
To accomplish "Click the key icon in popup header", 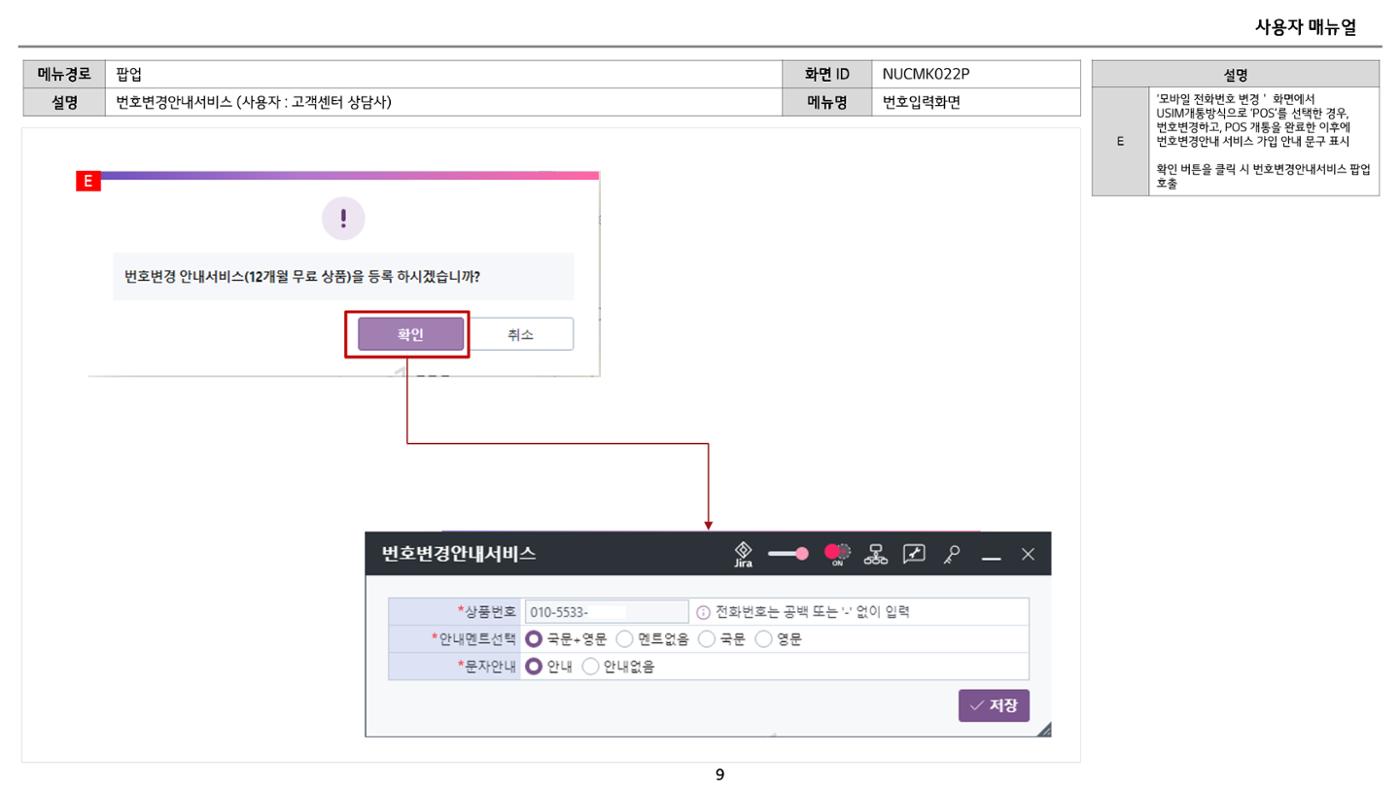I will click(952, 553).
